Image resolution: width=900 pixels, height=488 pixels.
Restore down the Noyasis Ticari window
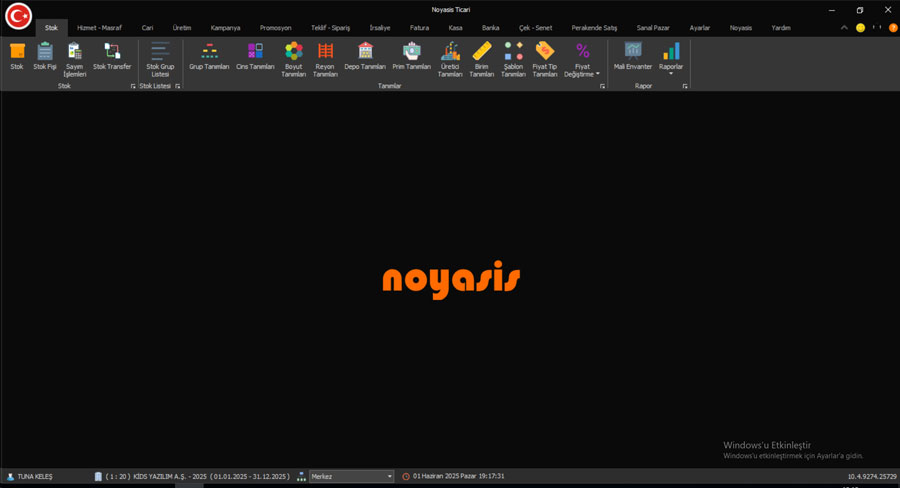point(860,10)
